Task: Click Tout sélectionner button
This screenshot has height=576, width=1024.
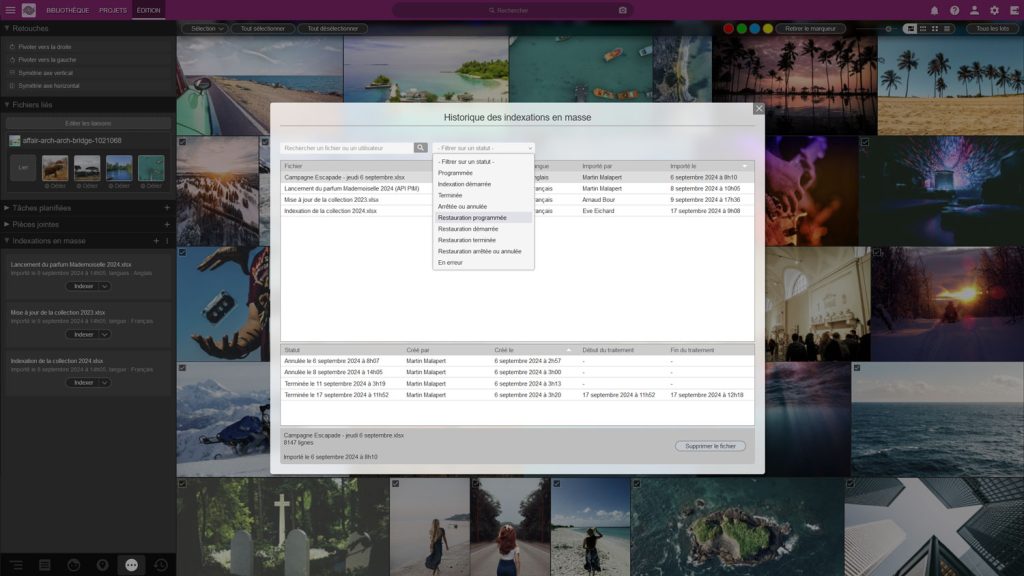Action: (263, 29)
